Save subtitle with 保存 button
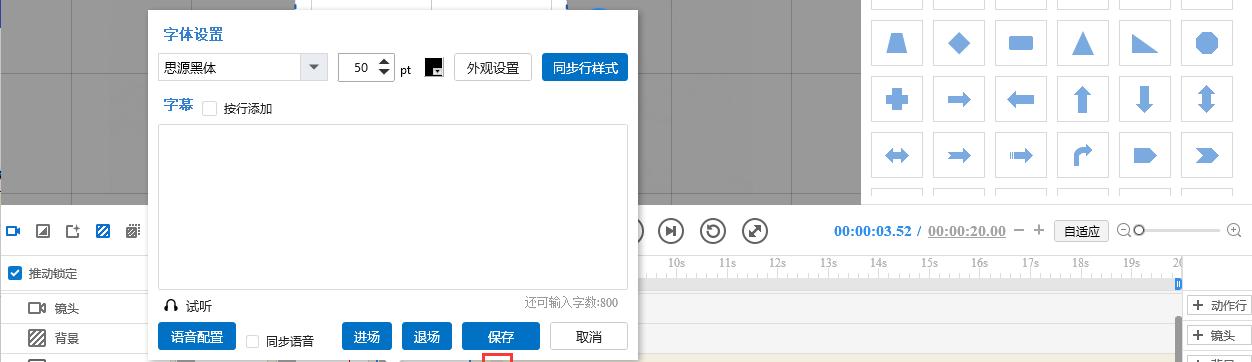This screenshot has height=362, width=1252. (x=501, y=336)
